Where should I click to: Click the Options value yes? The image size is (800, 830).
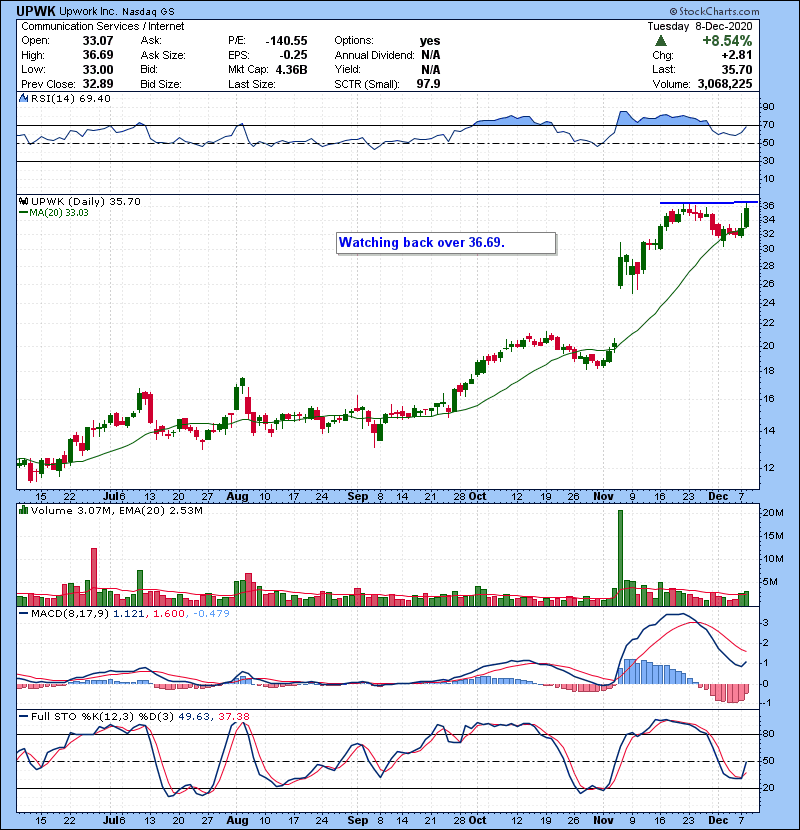[x=430, y=41]
